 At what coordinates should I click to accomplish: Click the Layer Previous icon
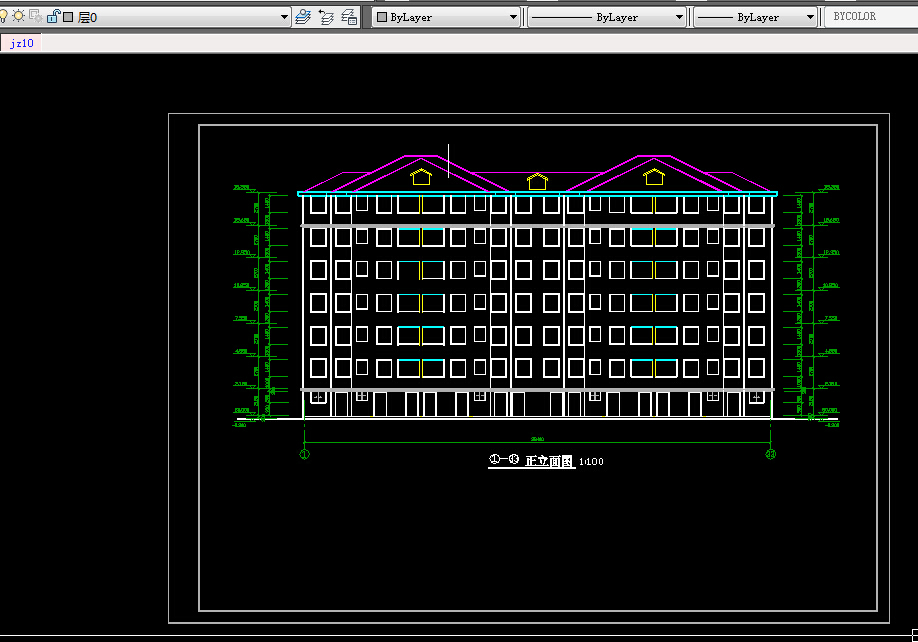(326, 16)
